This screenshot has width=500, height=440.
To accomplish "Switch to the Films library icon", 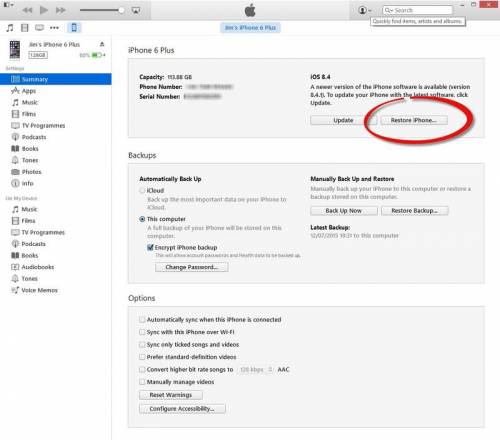I will coord(25,28).
